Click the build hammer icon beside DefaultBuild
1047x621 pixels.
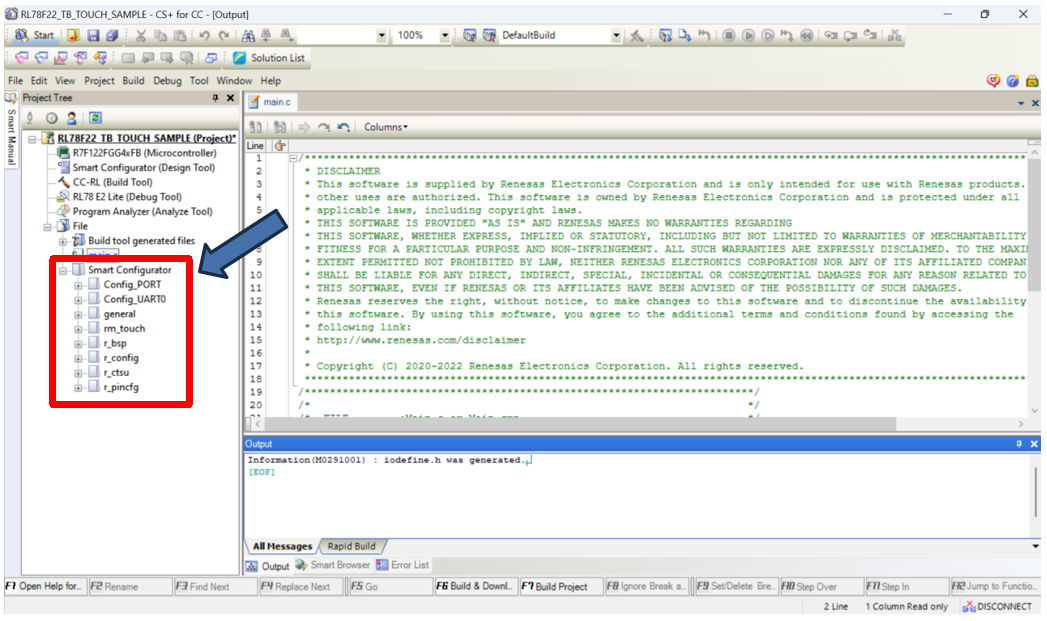pos(636,35)
